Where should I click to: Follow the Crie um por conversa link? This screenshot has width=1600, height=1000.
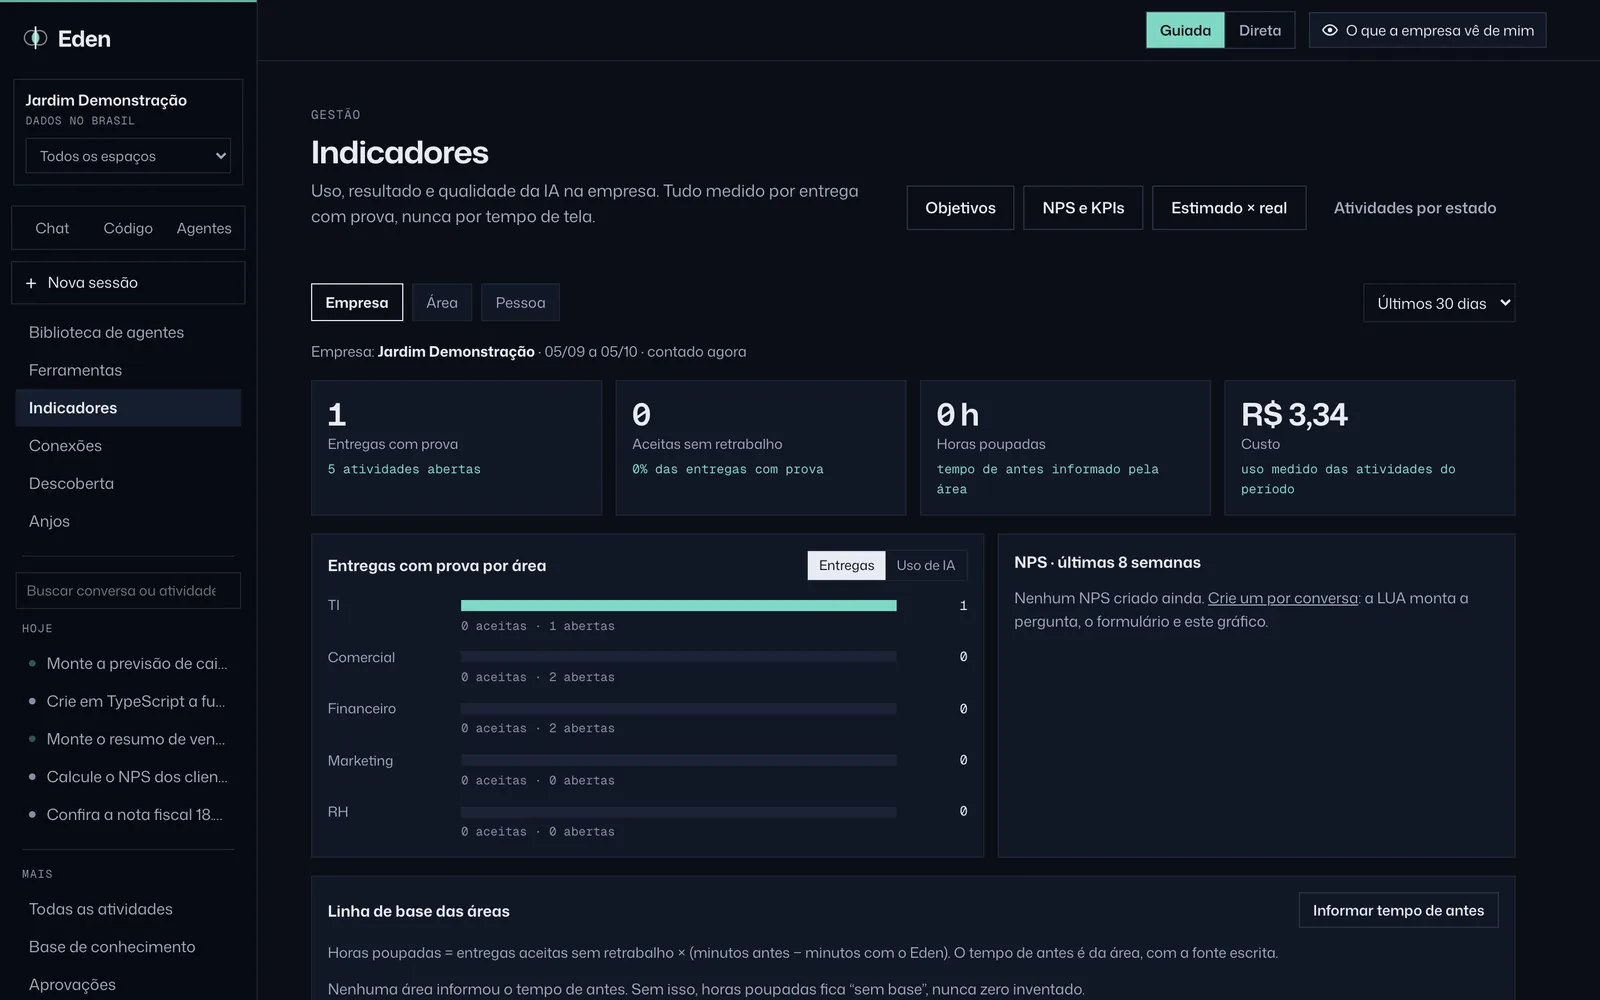[1283, 598]
